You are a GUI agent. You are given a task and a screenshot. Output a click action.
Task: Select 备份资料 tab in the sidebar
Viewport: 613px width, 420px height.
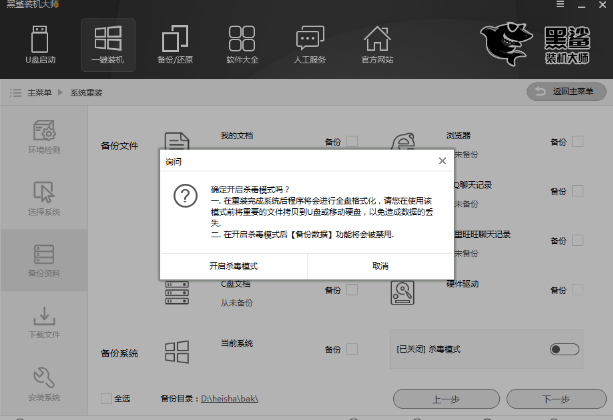[x=43, y=260]
